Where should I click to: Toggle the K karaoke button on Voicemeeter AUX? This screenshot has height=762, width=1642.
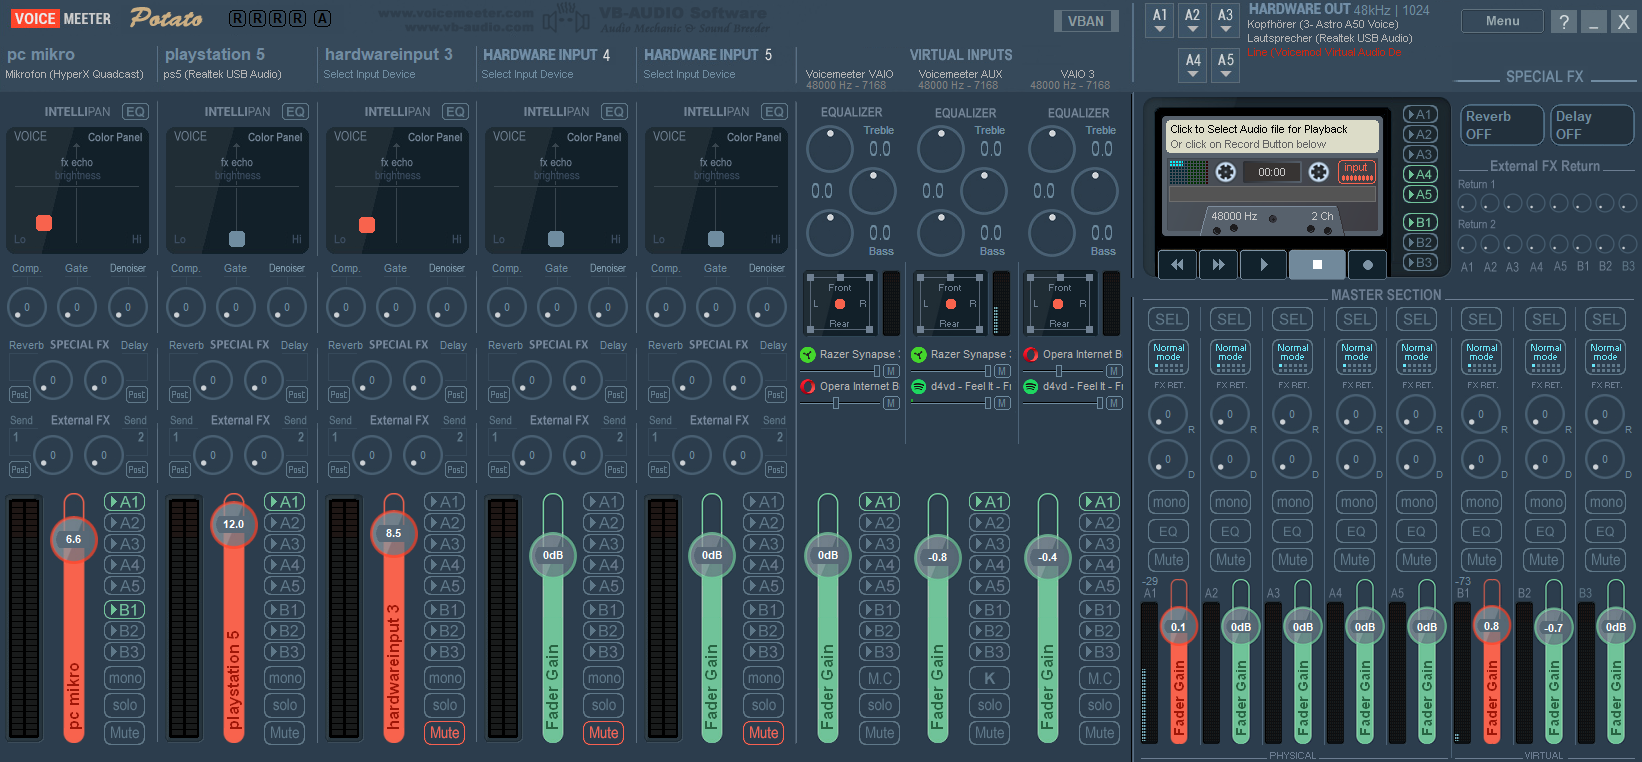coord(989,678)
